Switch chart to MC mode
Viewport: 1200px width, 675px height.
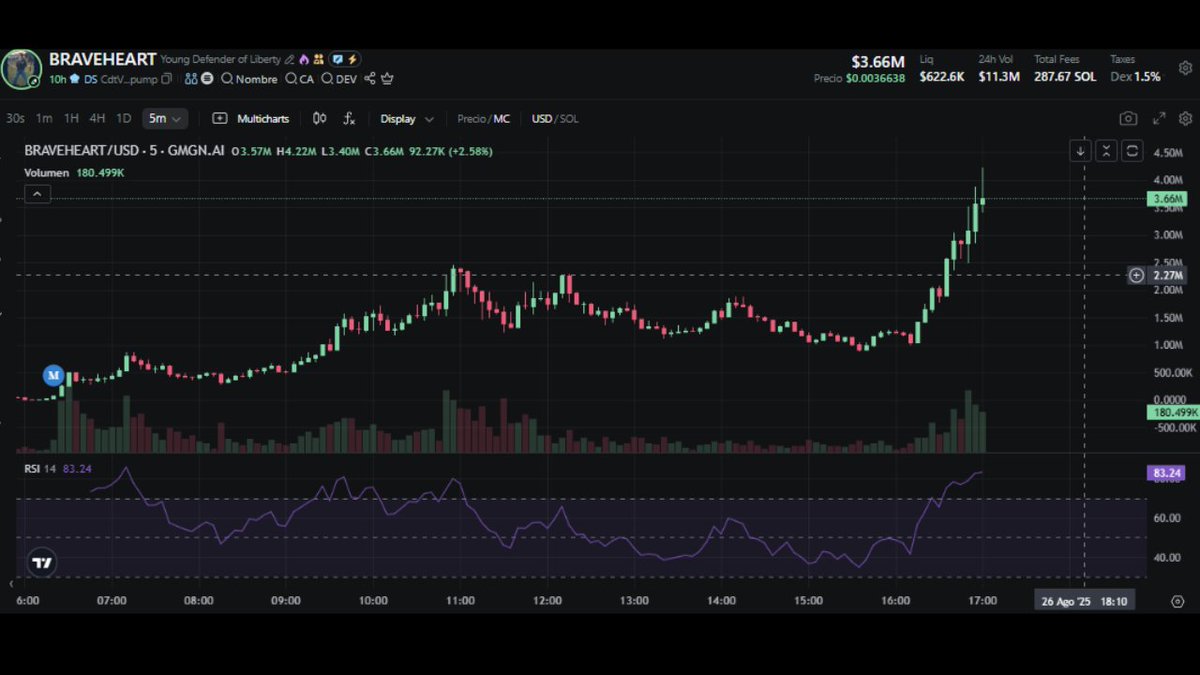pyautogui.click(x=501, y=118)
